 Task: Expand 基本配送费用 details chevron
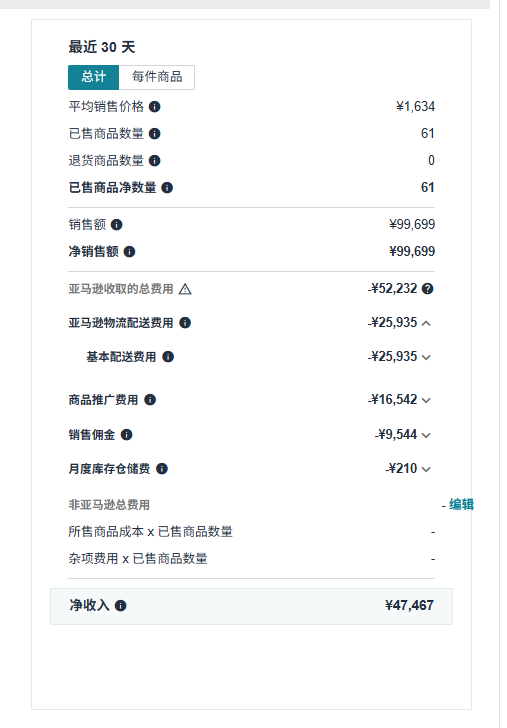coord(426,357)
